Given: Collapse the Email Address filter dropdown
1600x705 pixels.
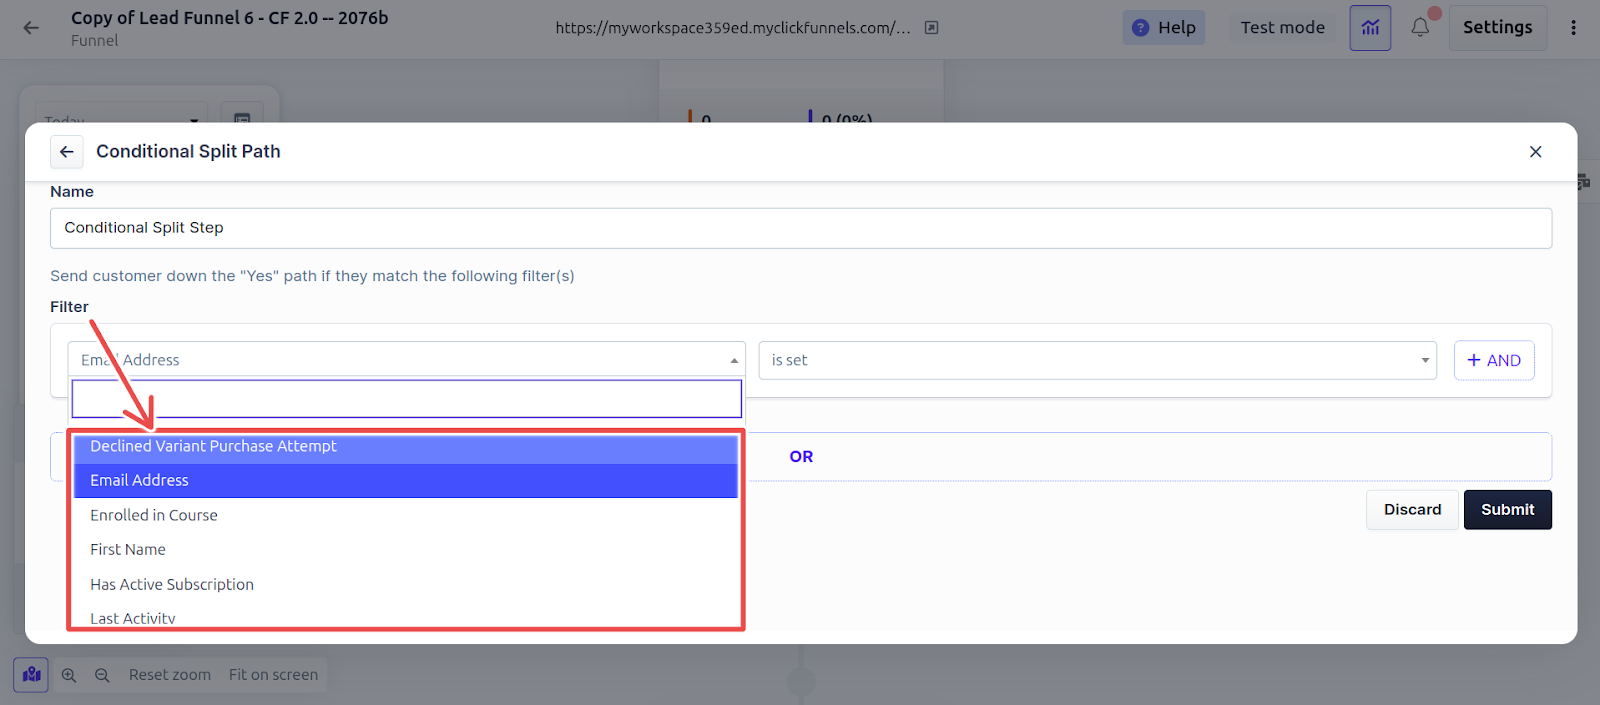Looking at the screenshot, I should click(x=406, y=360).
